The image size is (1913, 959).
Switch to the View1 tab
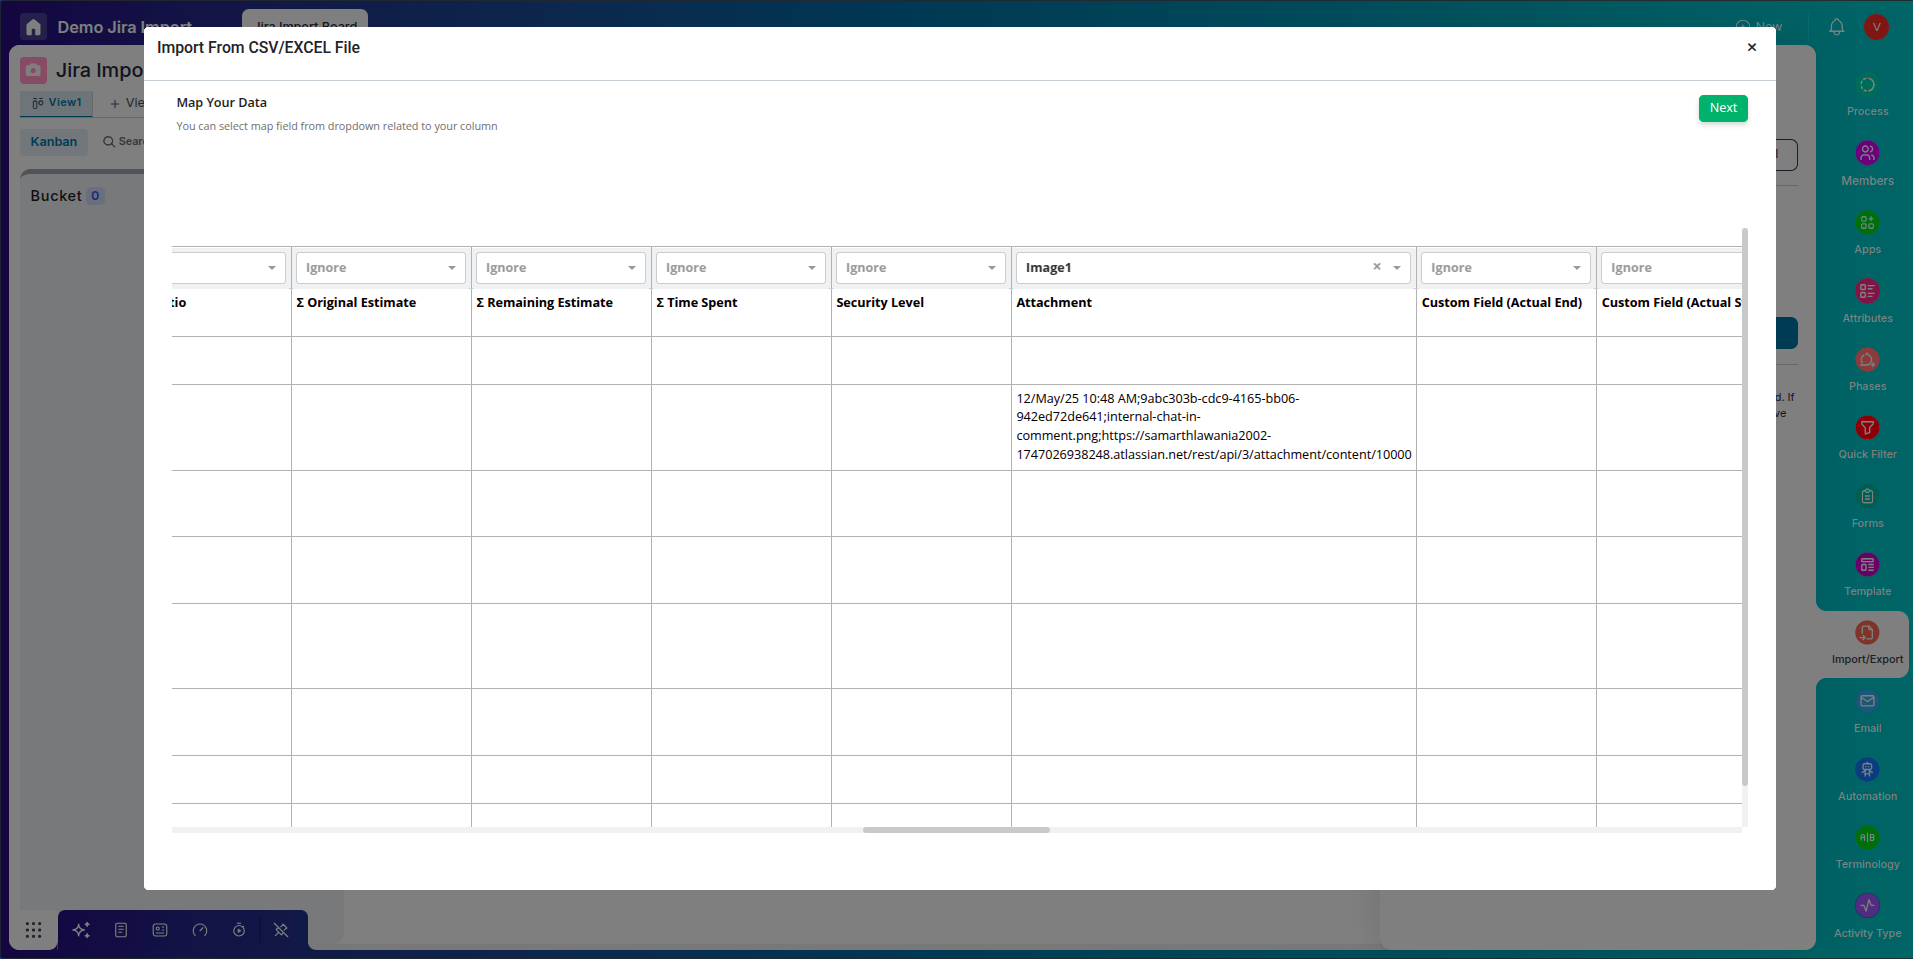(57, 103)
